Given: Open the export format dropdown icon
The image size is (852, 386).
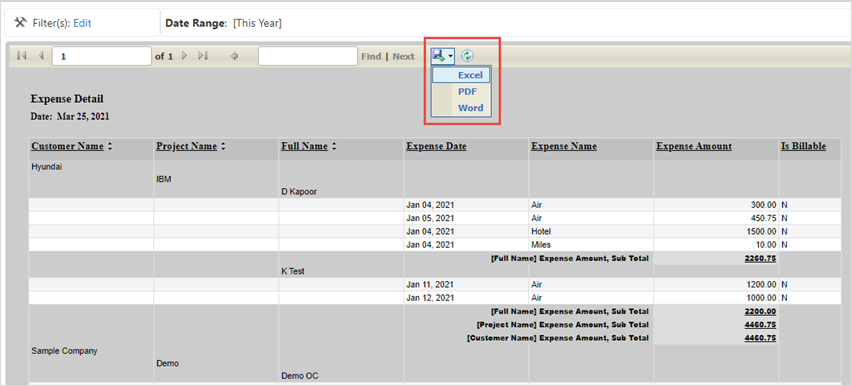Looking at the screenshot, I should coord(443,55).
